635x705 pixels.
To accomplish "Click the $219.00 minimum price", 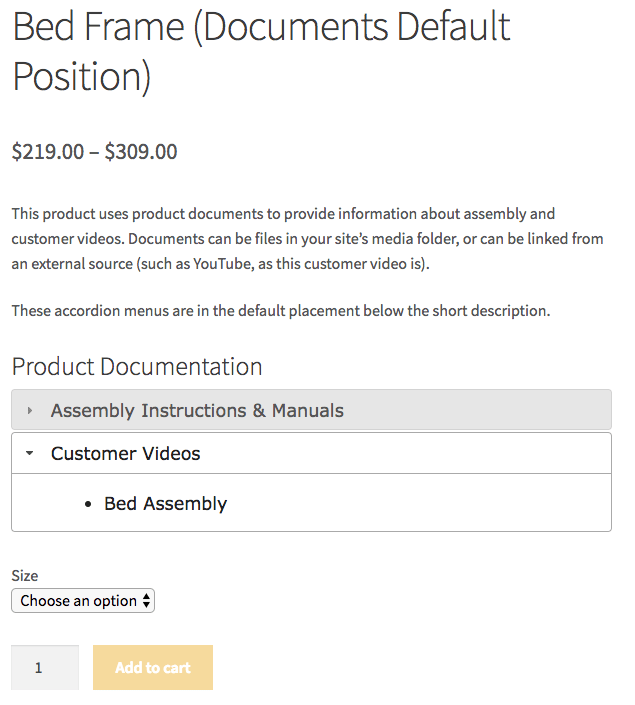I will 48,152.
